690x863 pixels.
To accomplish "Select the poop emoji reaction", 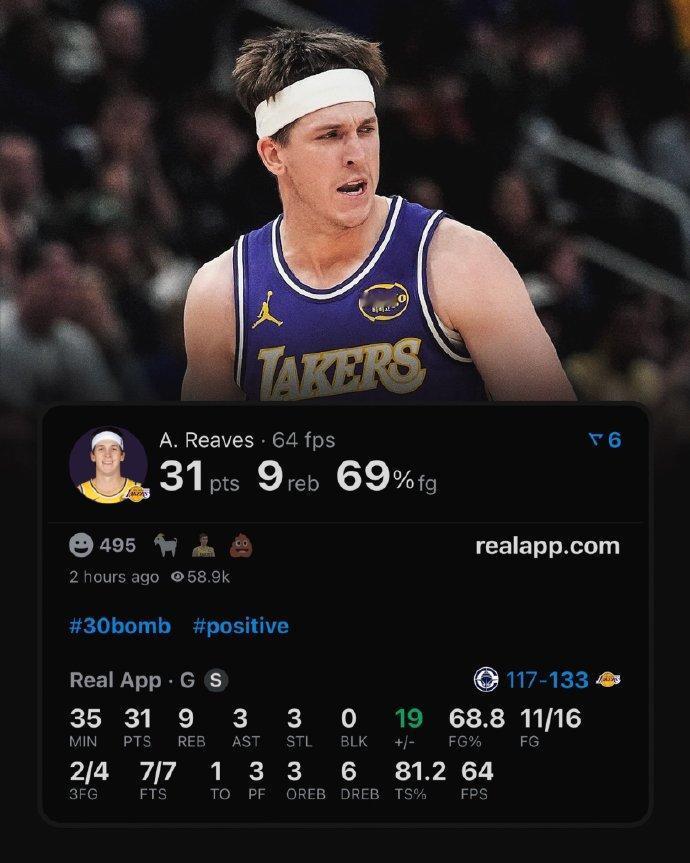I will click(x=241, y=545).
